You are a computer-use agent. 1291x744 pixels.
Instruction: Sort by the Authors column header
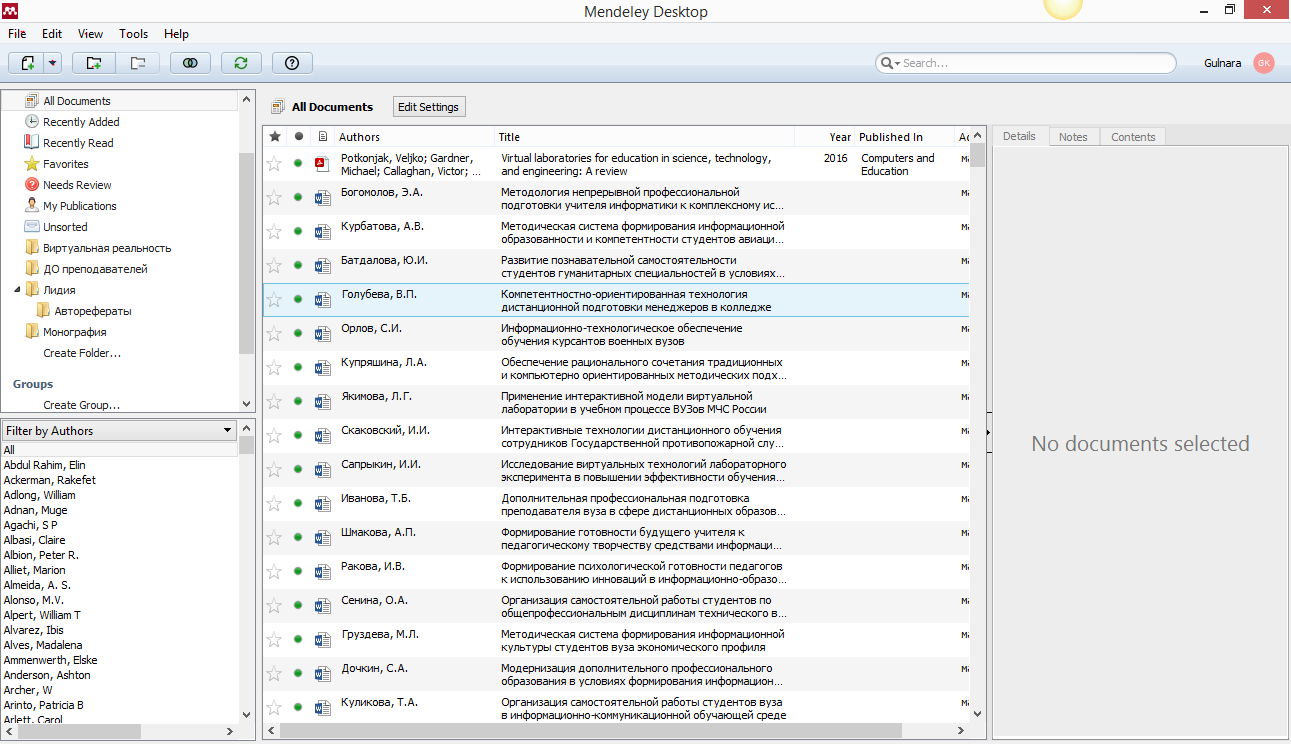click(x=414, y=137)
